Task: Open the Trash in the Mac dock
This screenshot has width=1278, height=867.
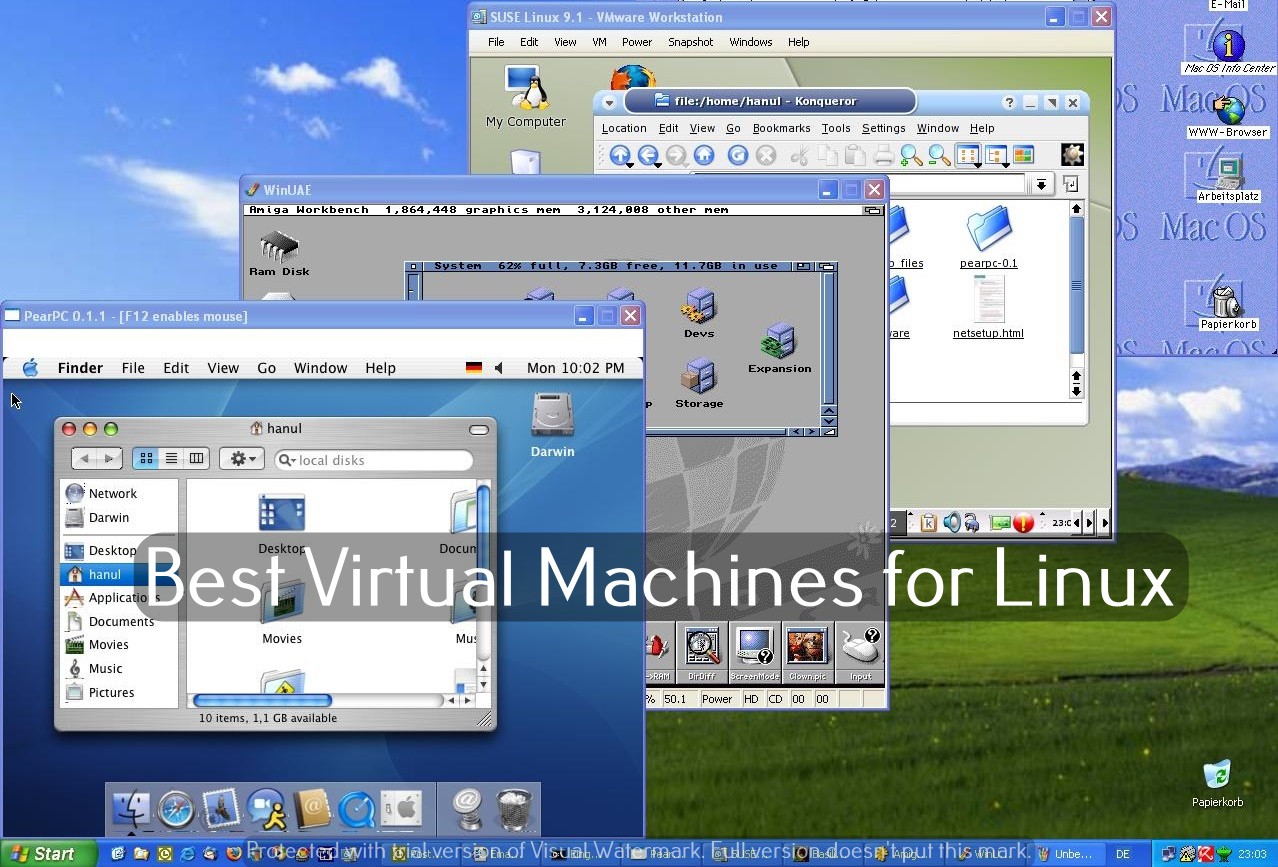Action: point(514,809)
